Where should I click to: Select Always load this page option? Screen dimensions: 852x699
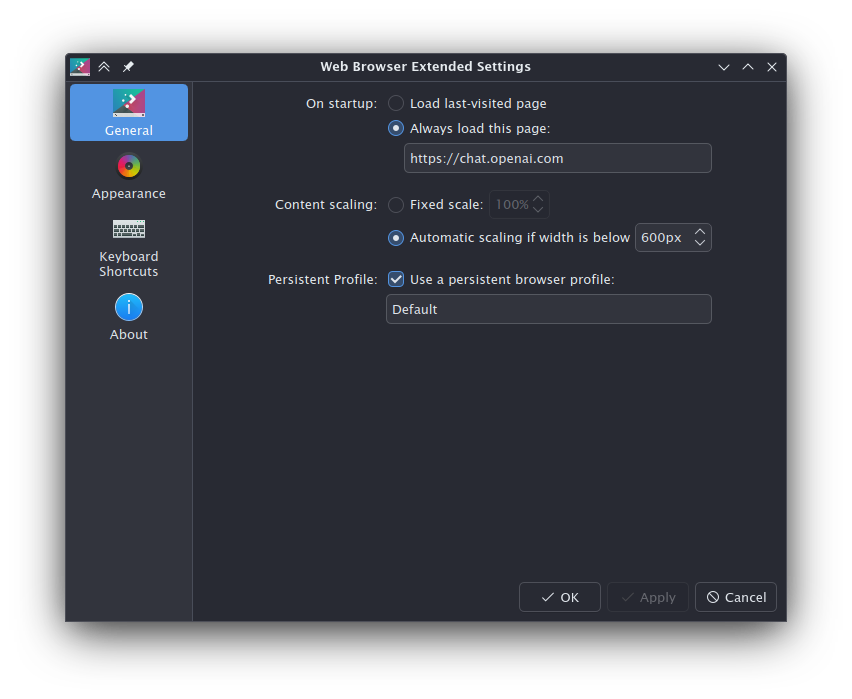pos(469,128)
